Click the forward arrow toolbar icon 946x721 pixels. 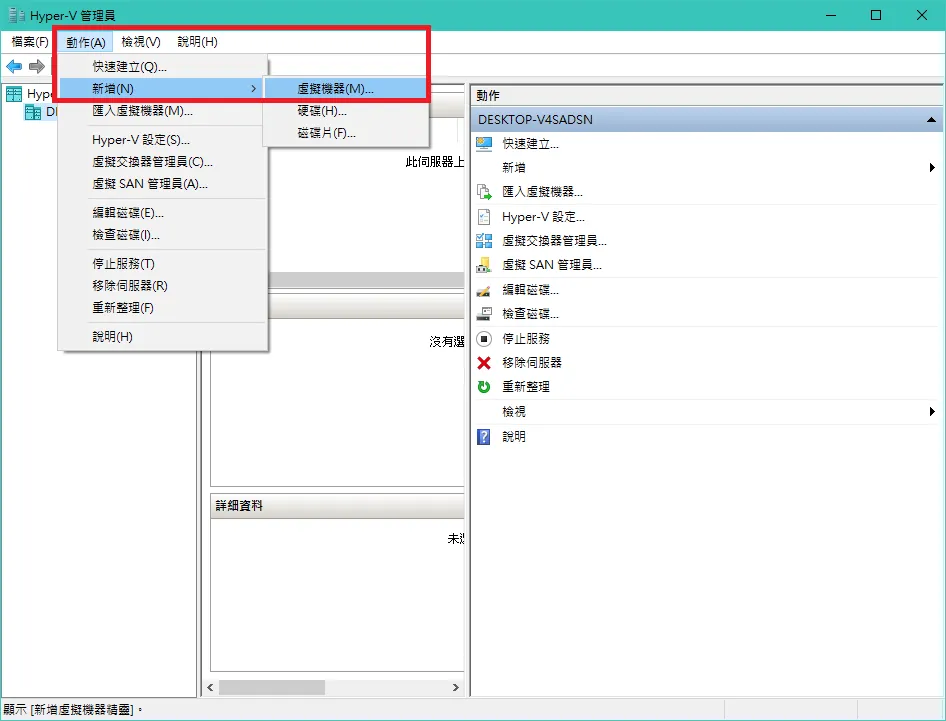pos(37,66)
